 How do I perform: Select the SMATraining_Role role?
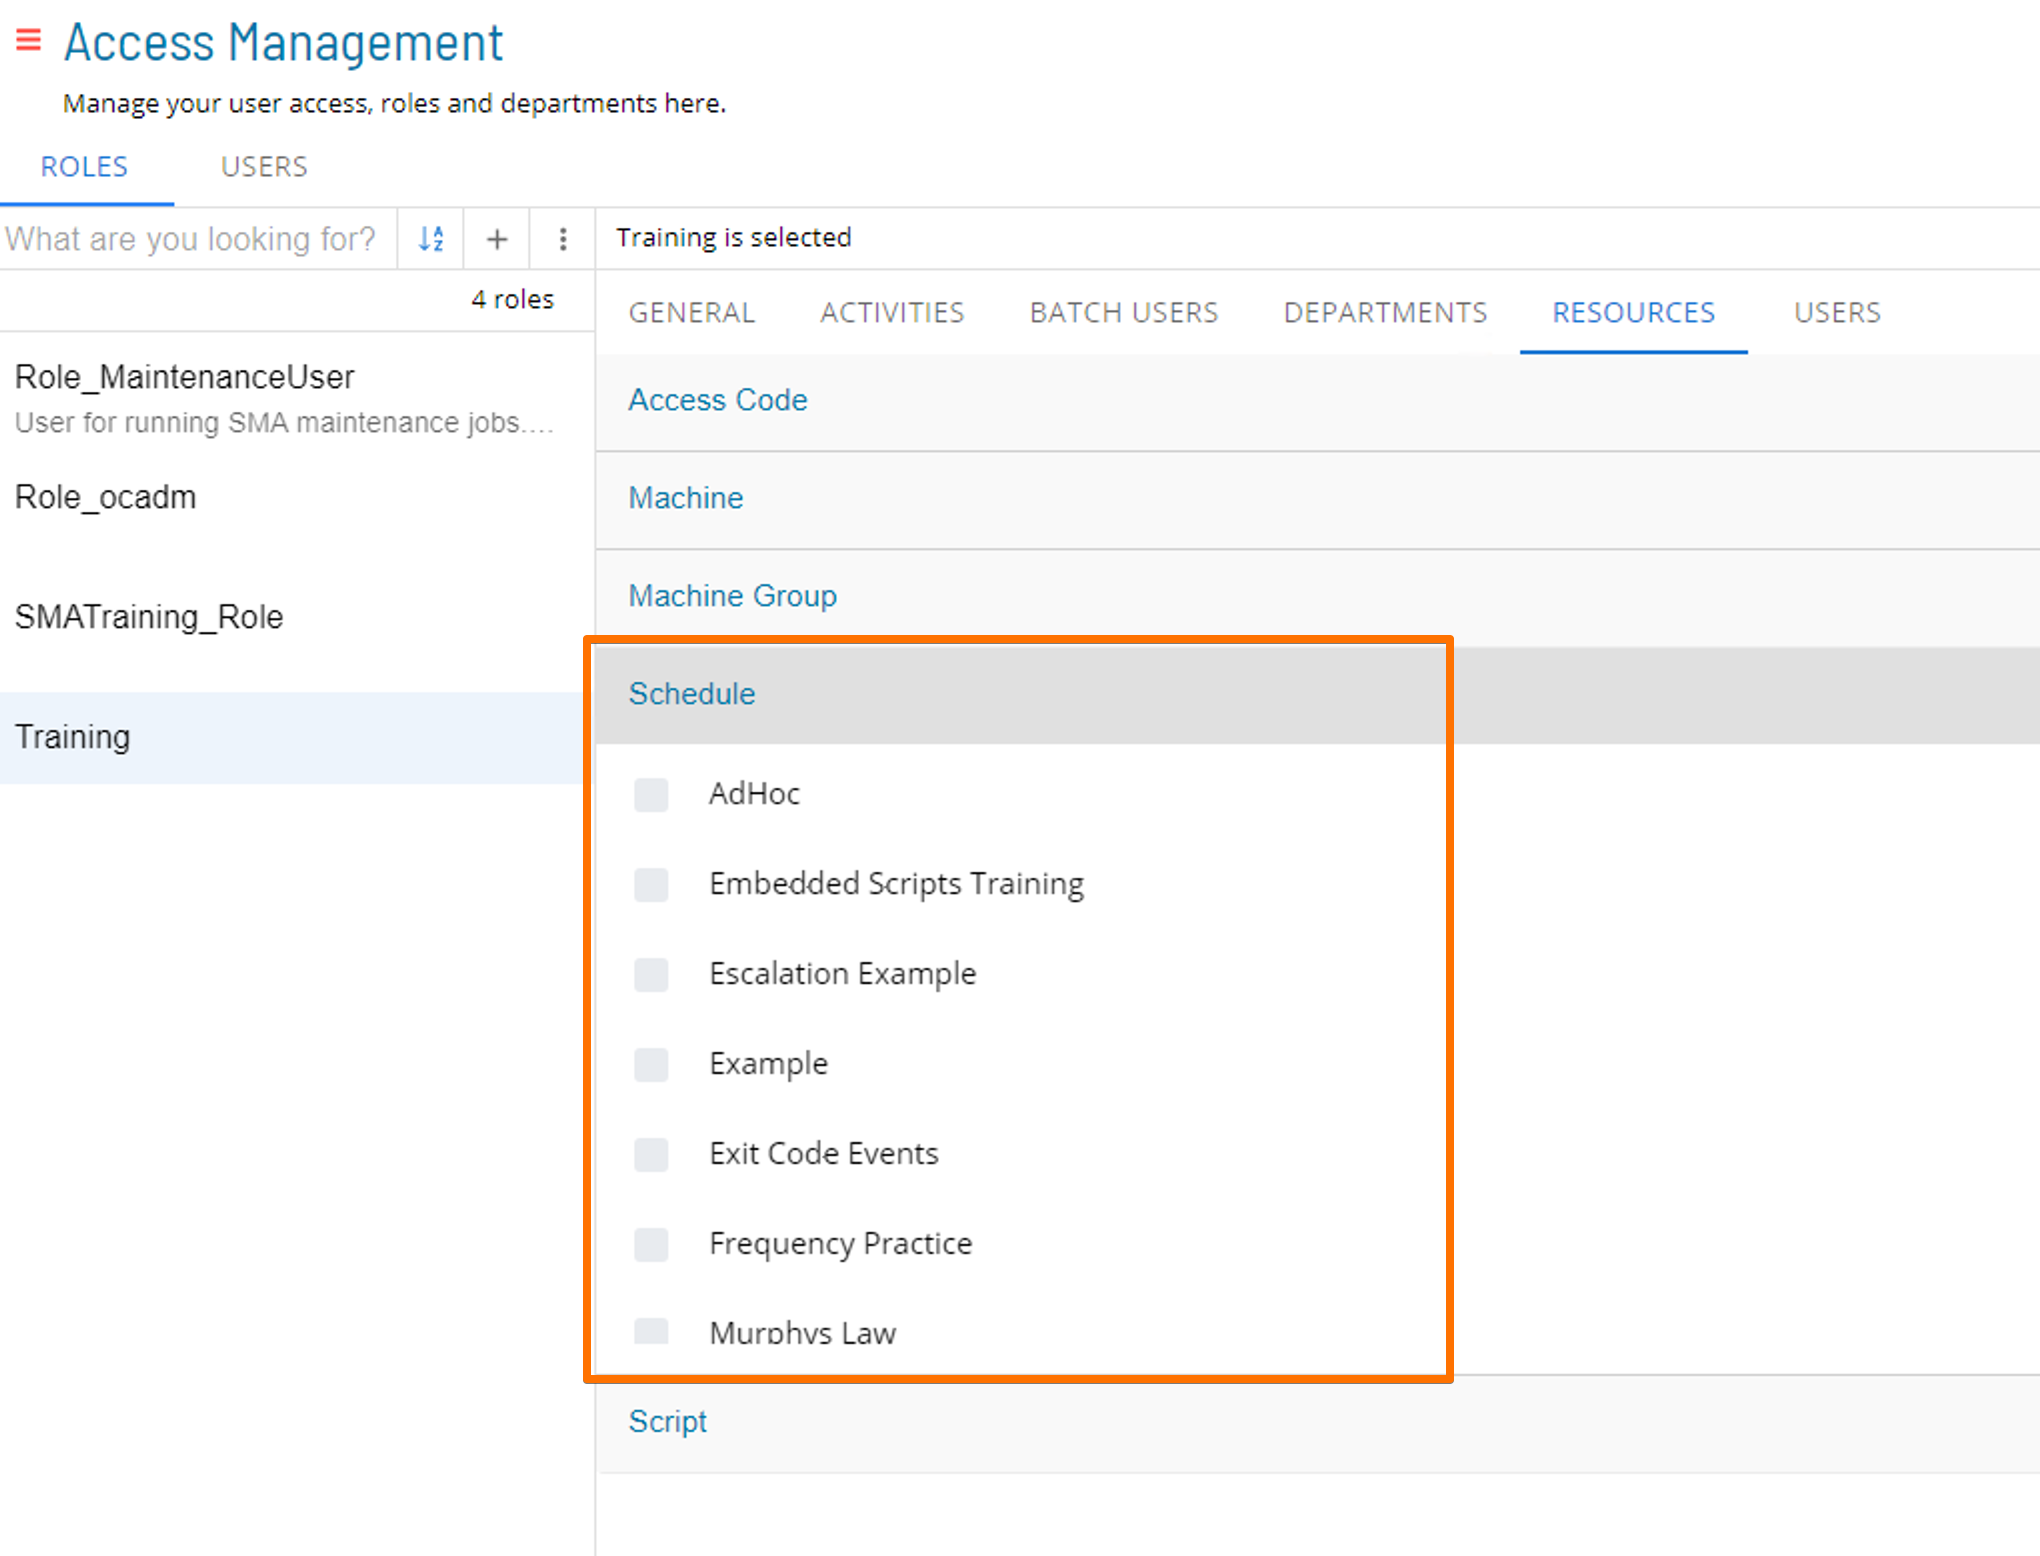pos(297,618)
